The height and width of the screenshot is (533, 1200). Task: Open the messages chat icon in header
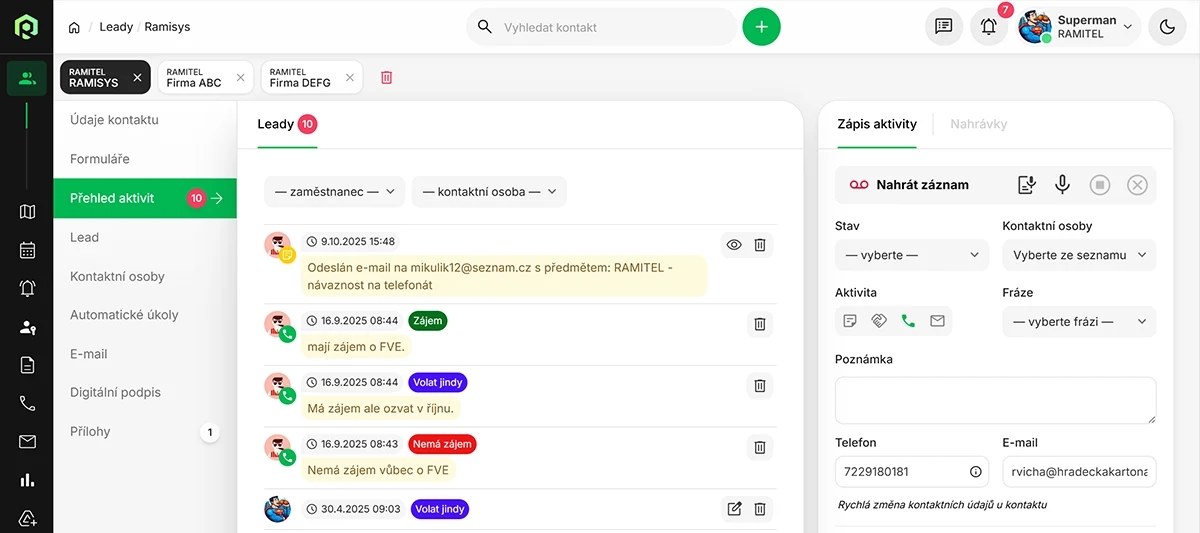943,27
